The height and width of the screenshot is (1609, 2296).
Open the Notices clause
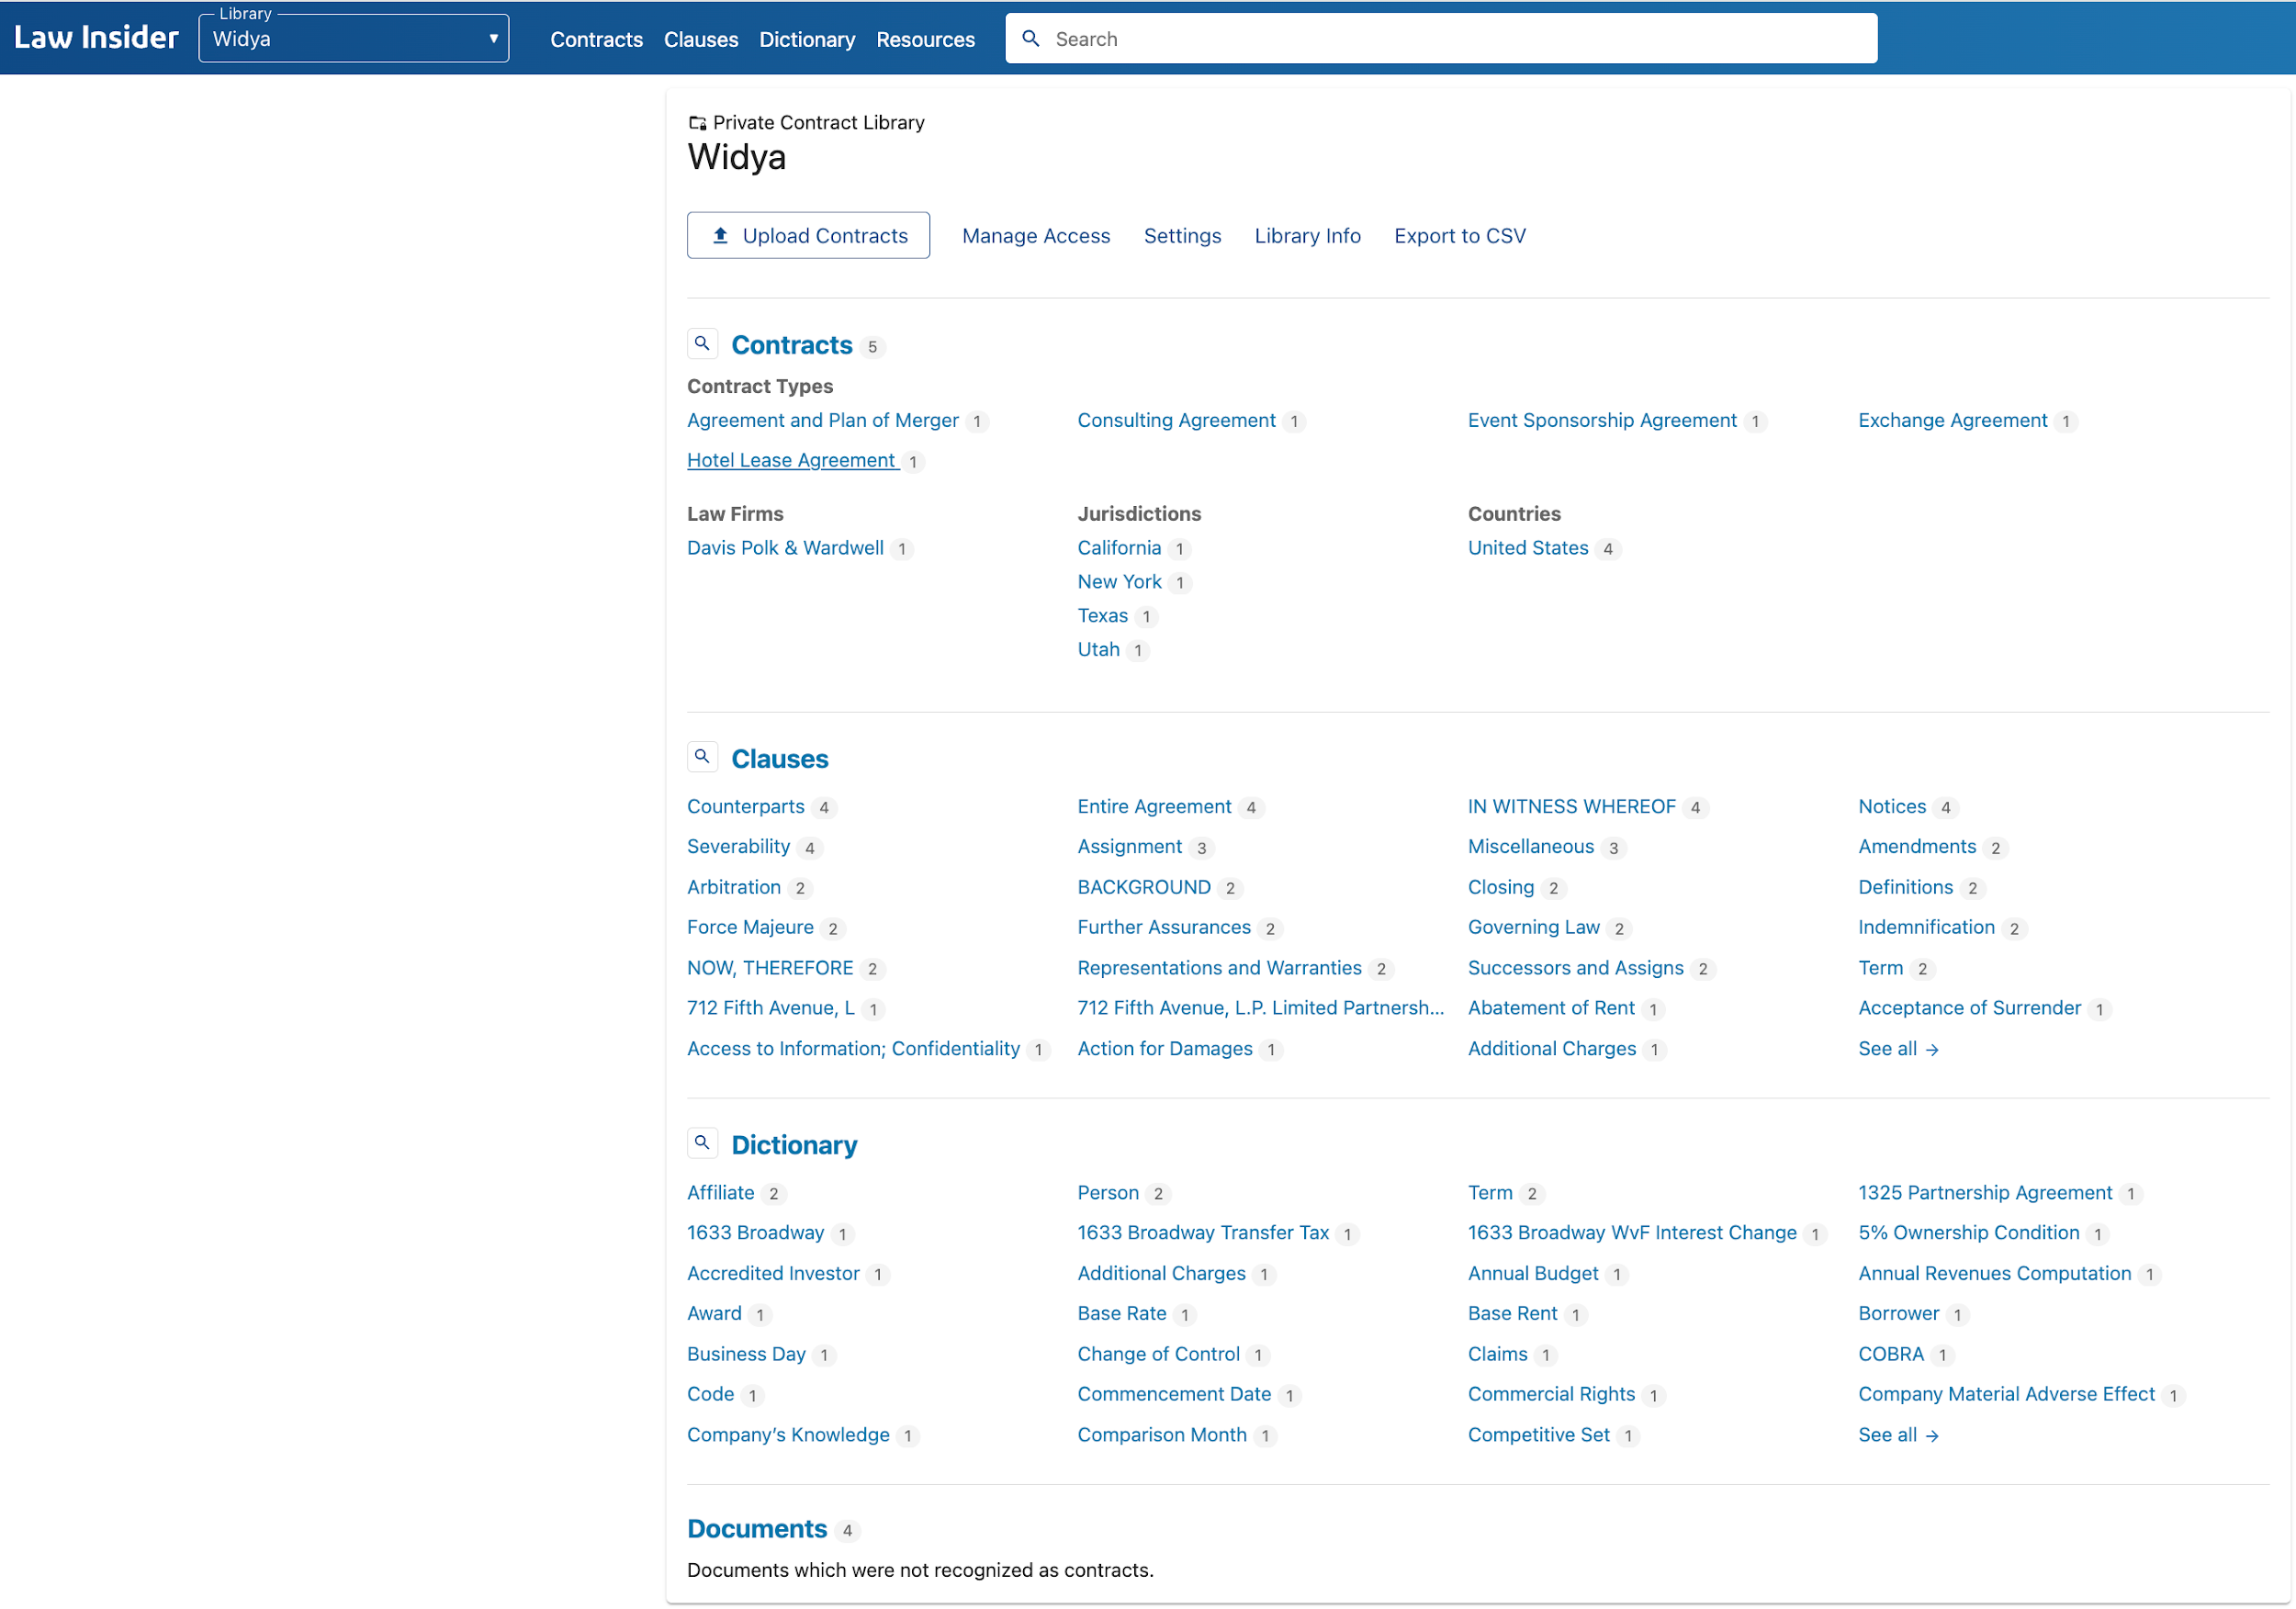point(1892,807)
